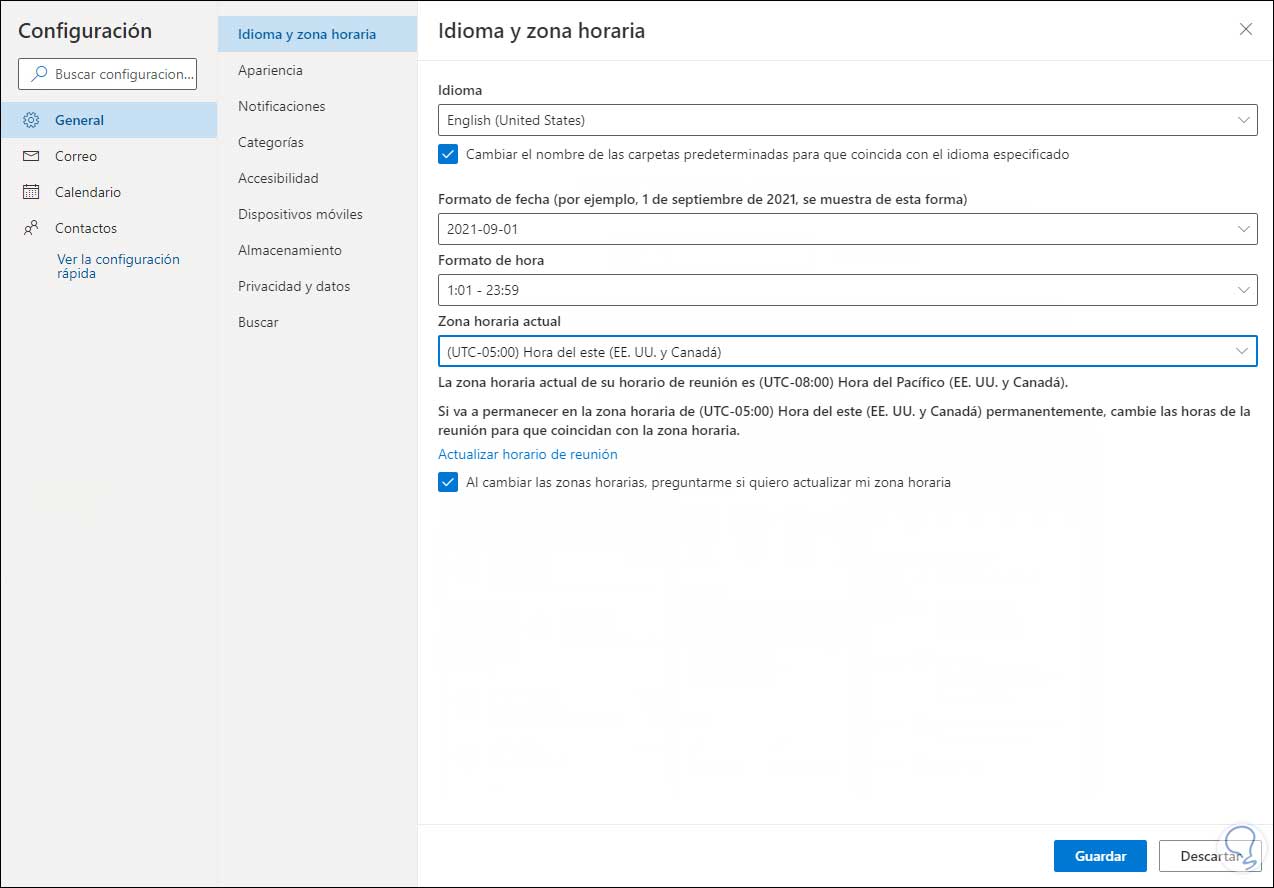
Task: Open the Idioma language dropdown
Action: [847, 120]
